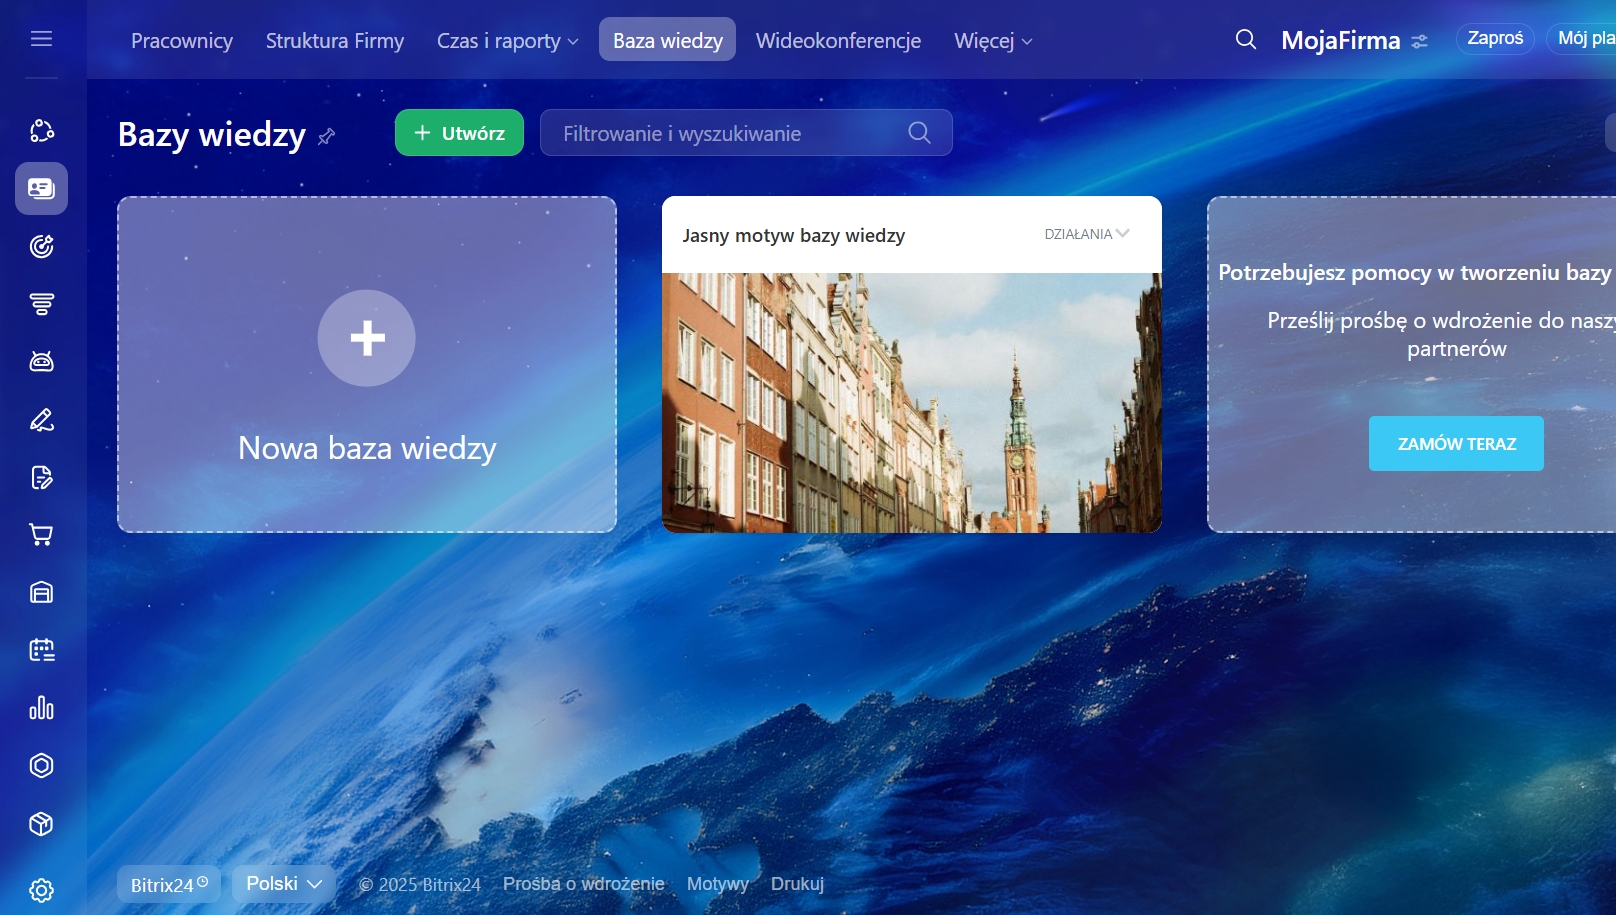Screen dimensions: 1616x915
Task: Click the search magnifier in top bar
Action: click(x=1245, y=40)
